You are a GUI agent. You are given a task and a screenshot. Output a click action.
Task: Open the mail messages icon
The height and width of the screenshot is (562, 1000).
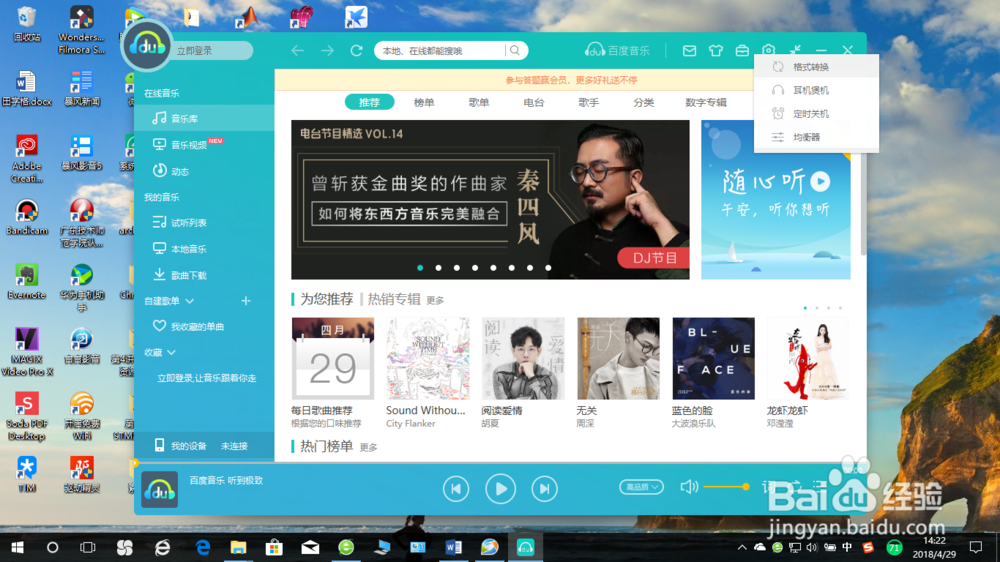point(689,50)
